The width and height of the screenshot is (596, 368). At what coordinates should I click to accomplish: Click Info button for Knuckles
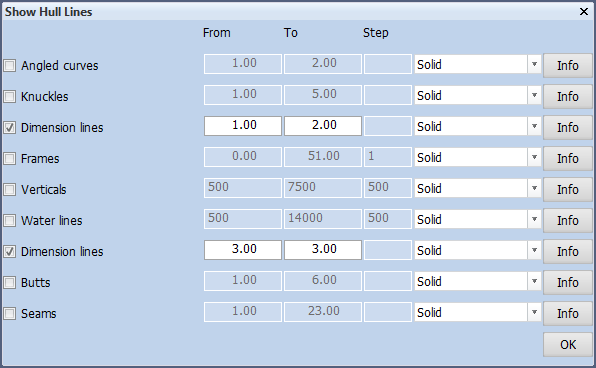tap(567, 97)
